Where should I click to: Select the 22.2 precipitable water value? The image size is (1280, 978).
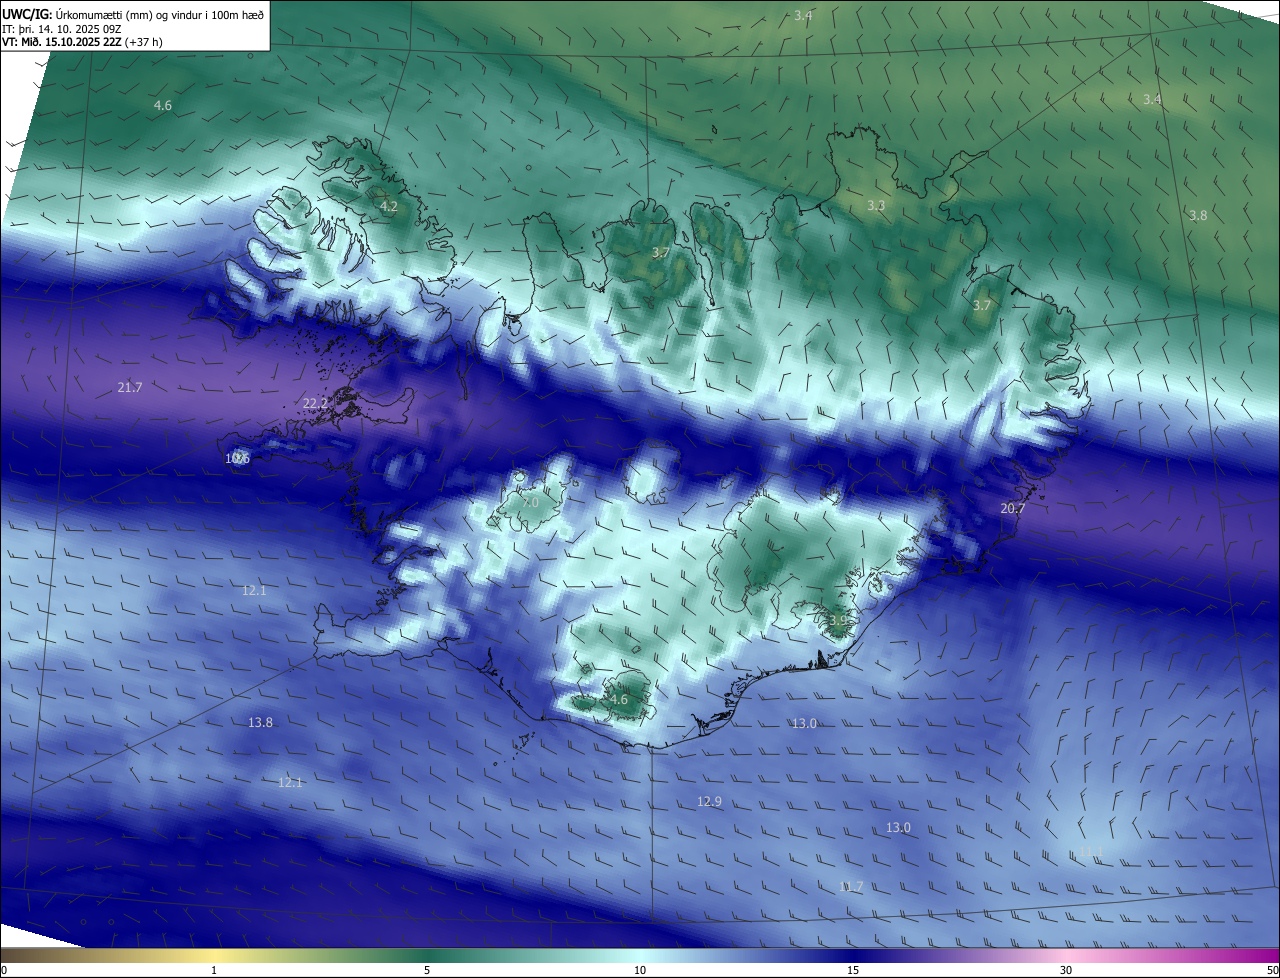(315, 403)
